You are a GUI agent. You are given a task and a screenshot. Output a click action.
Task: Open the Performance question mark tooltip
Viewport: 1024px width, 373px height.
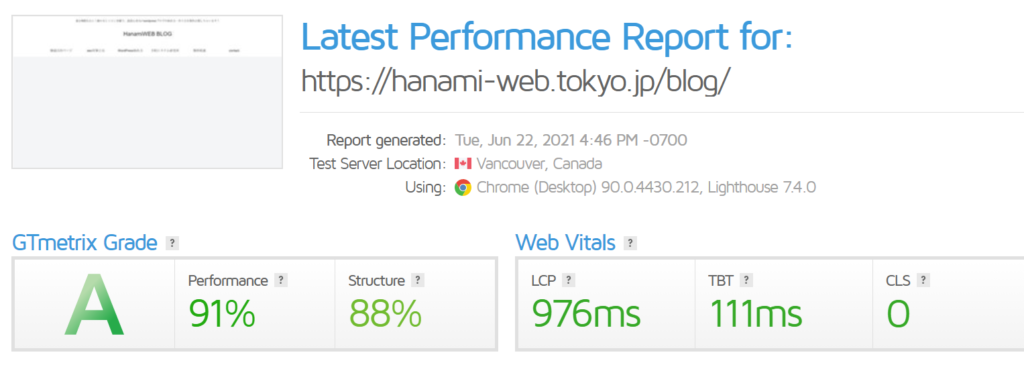tap(281, 280)
